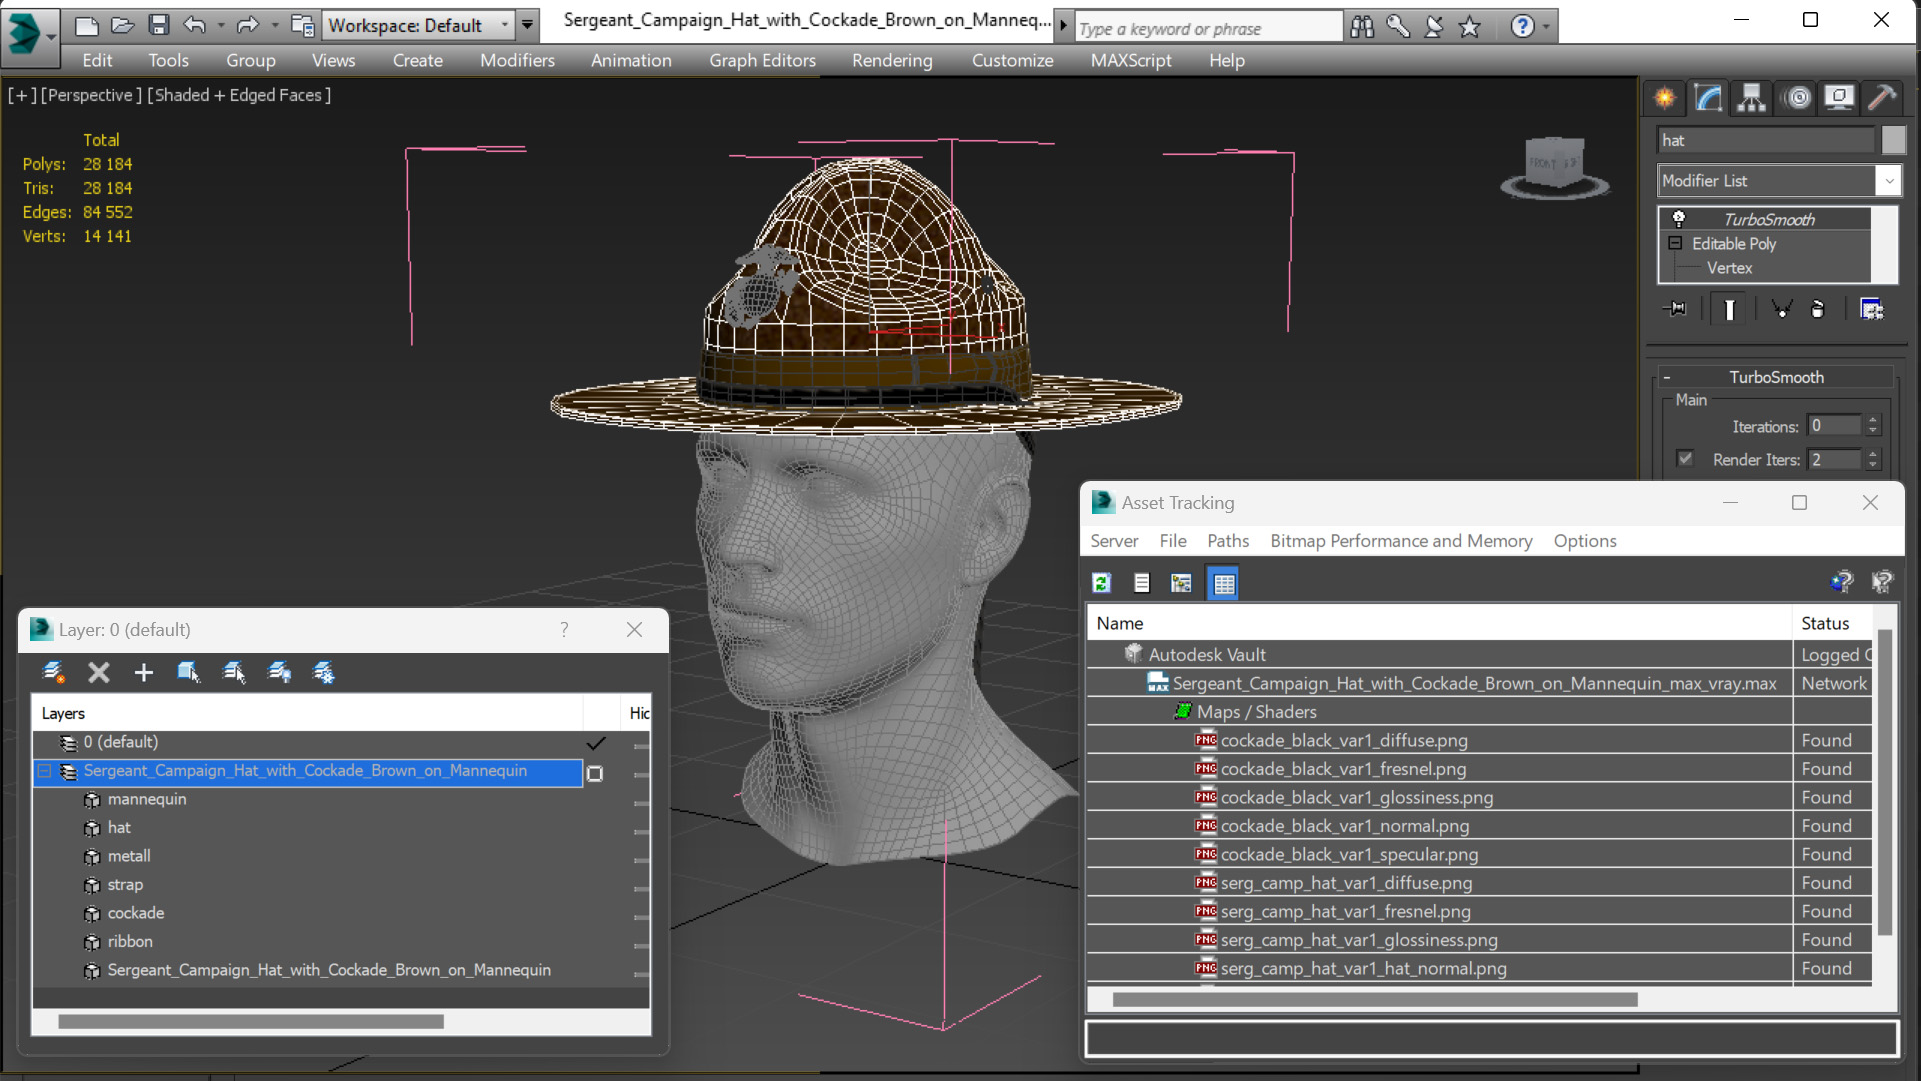Collapse the Editable Poly sub-object list
Image resolution: width=1921 pixels, height=1081 pixels.
coord(1675,243)
